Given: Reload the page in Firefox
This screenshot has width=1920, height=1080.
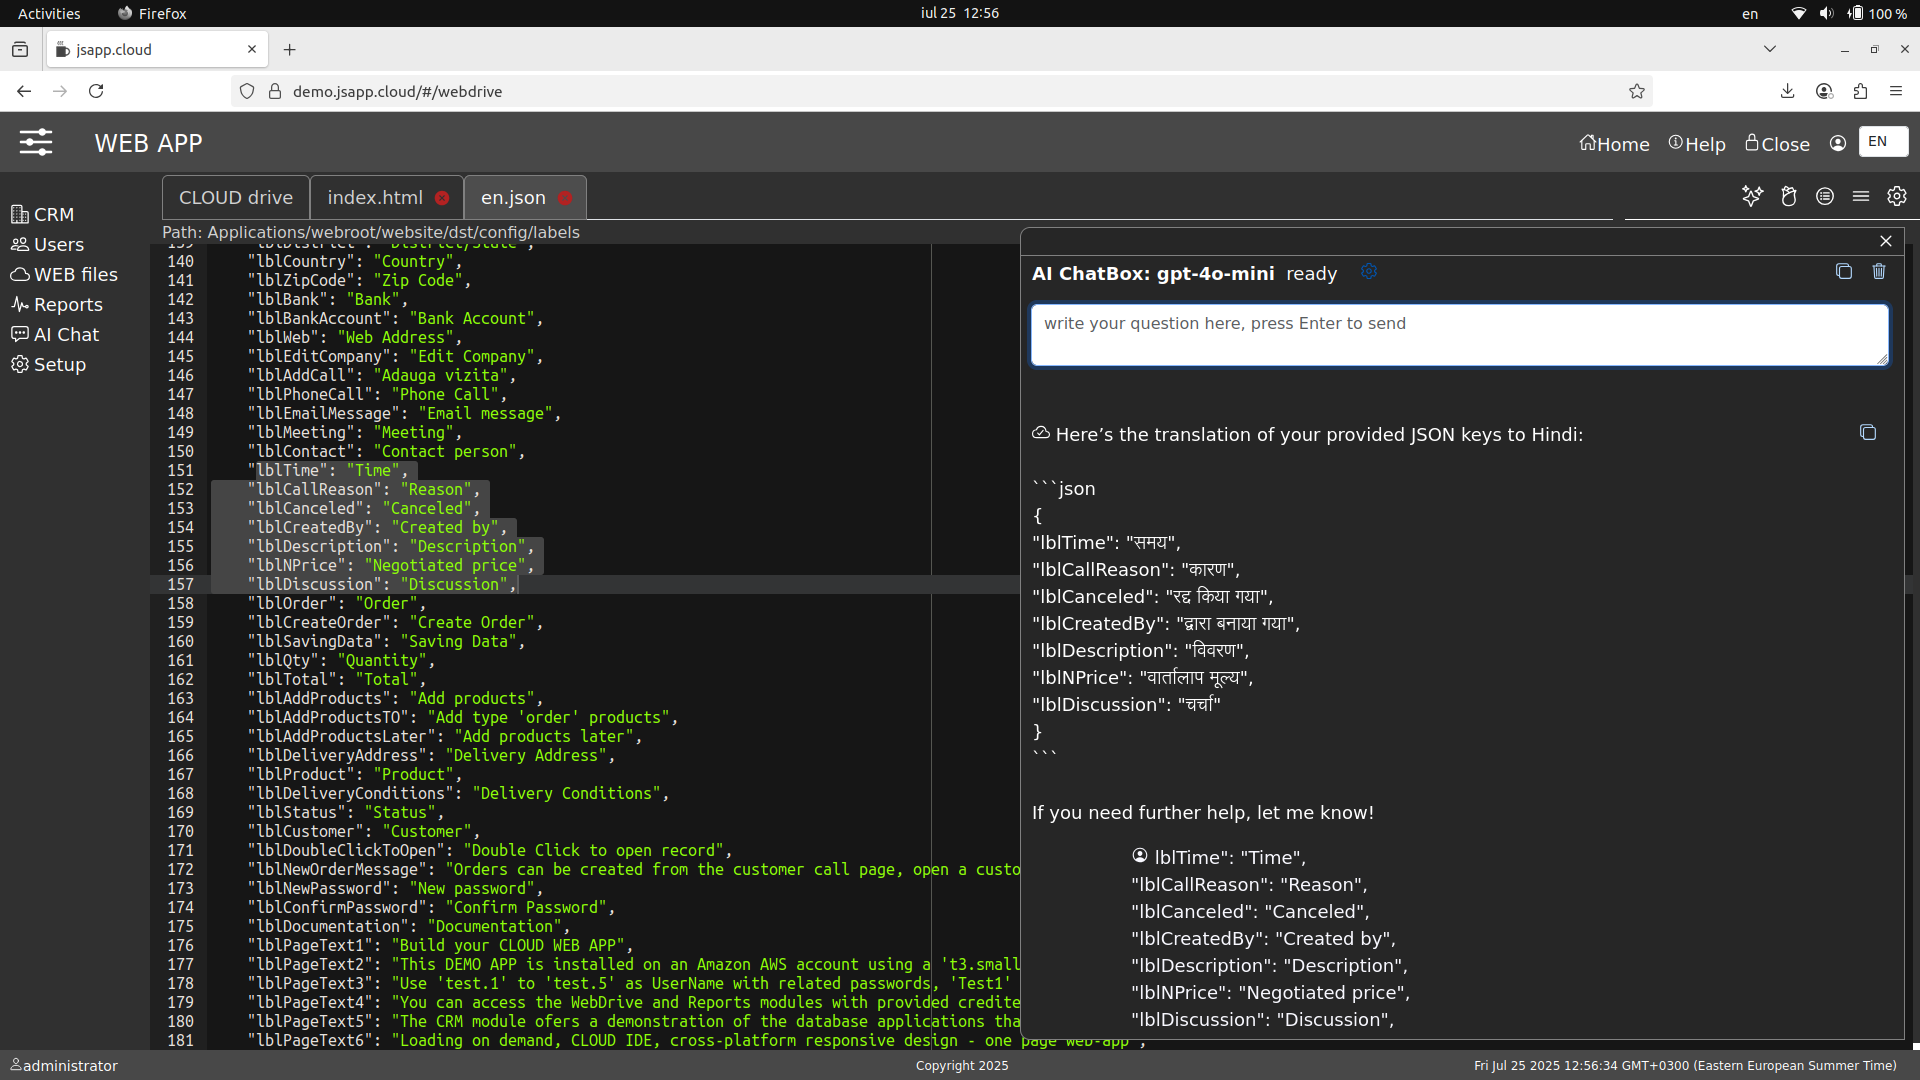Looking at the screenshot, I should (96, 91).
